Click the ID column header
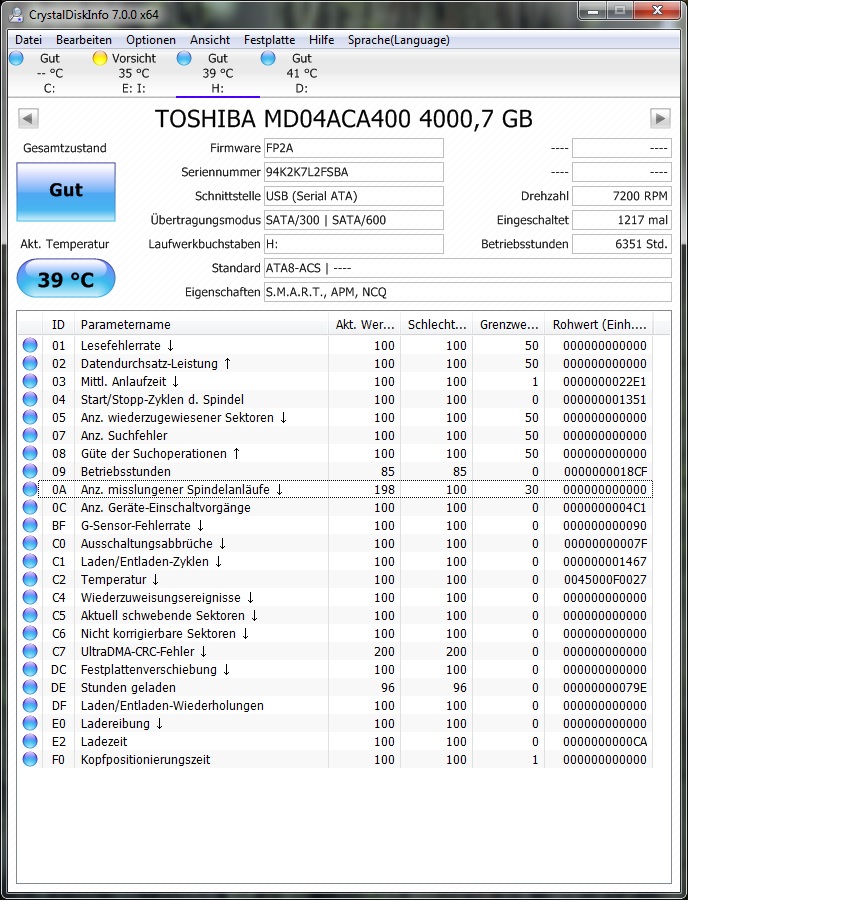 coord(59,325)
